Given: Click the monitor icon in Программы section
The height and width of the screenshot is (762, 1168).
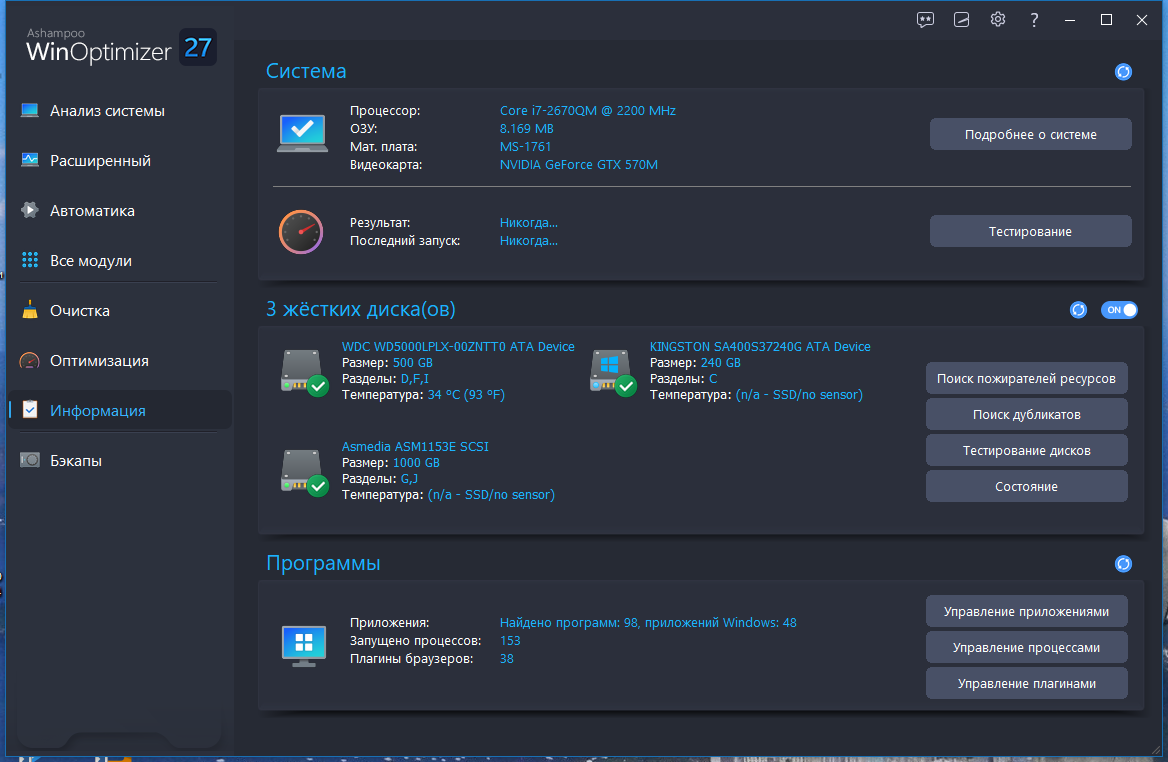Looking at the screenshot, I should coord(304,646).
